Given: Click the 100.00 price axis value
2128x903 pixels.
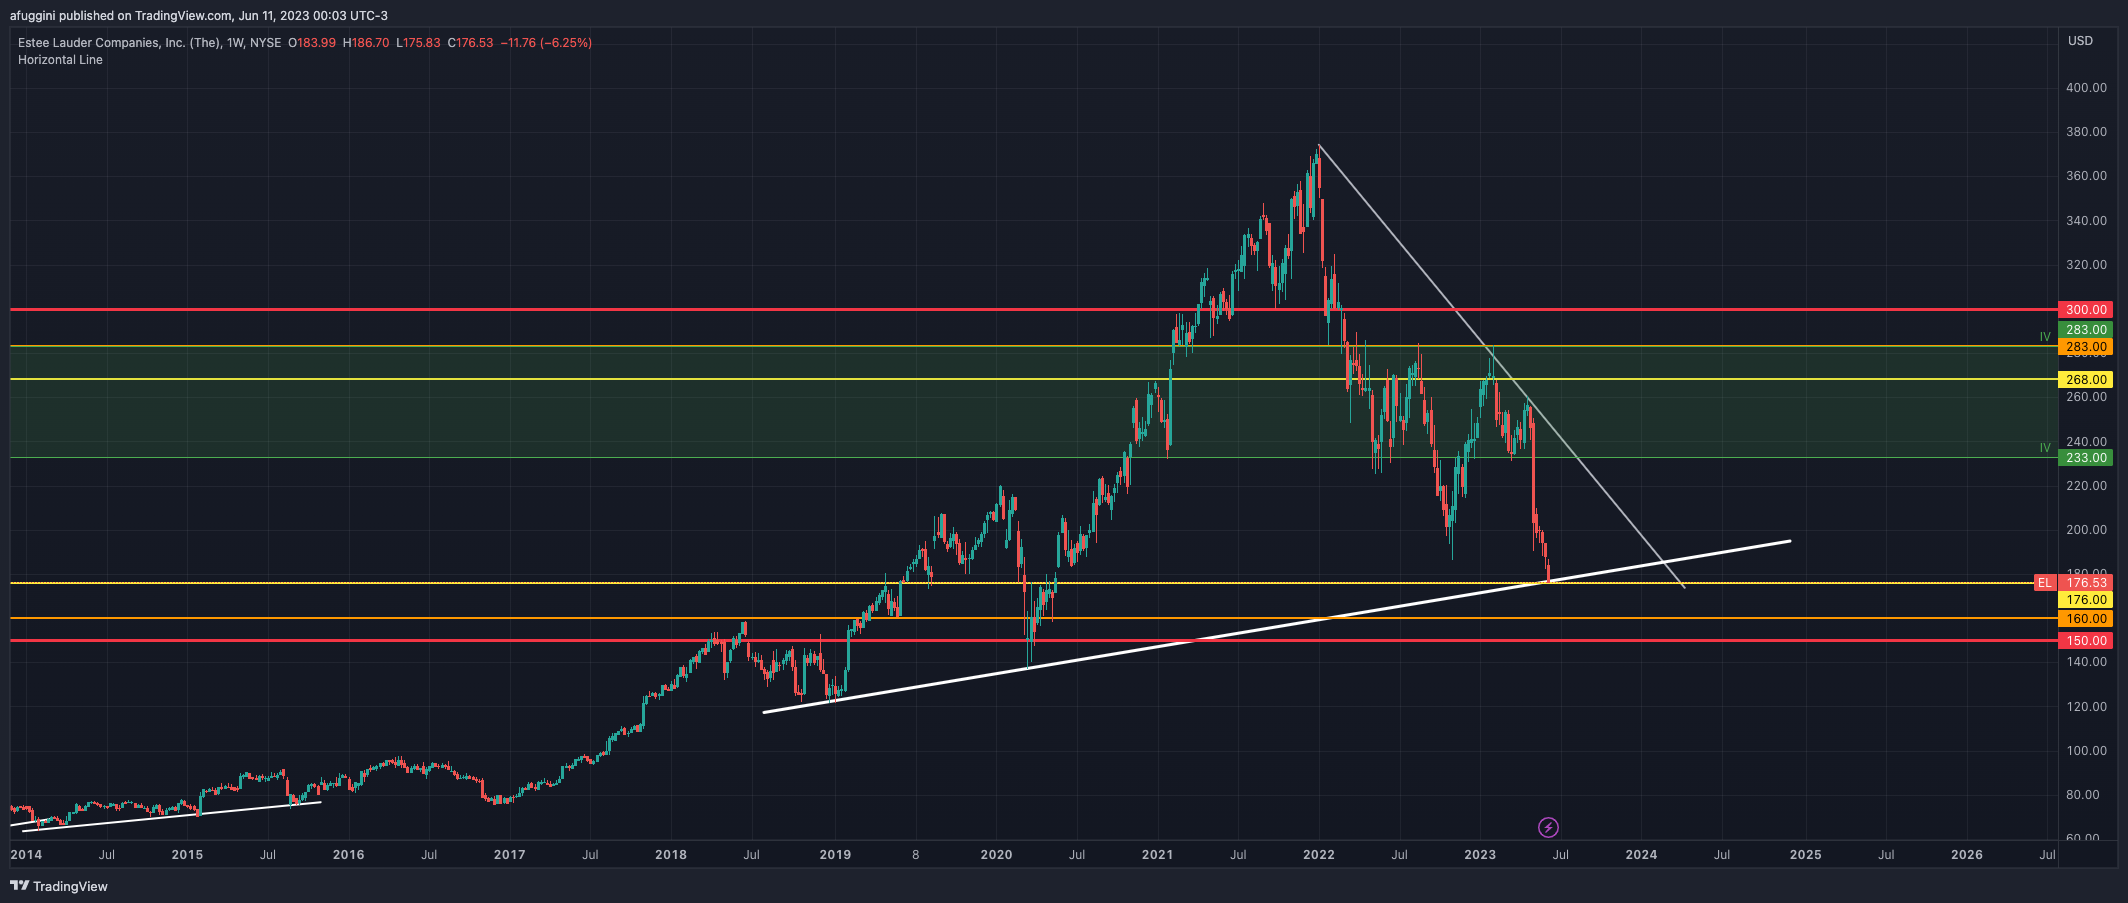Looking at the screenshot, I should 2086,751.
